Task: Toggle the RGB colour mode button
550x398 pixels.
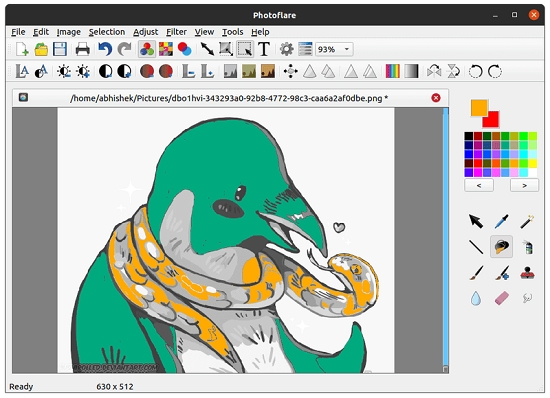Action: pyautogui.click(x=147, y=49)
